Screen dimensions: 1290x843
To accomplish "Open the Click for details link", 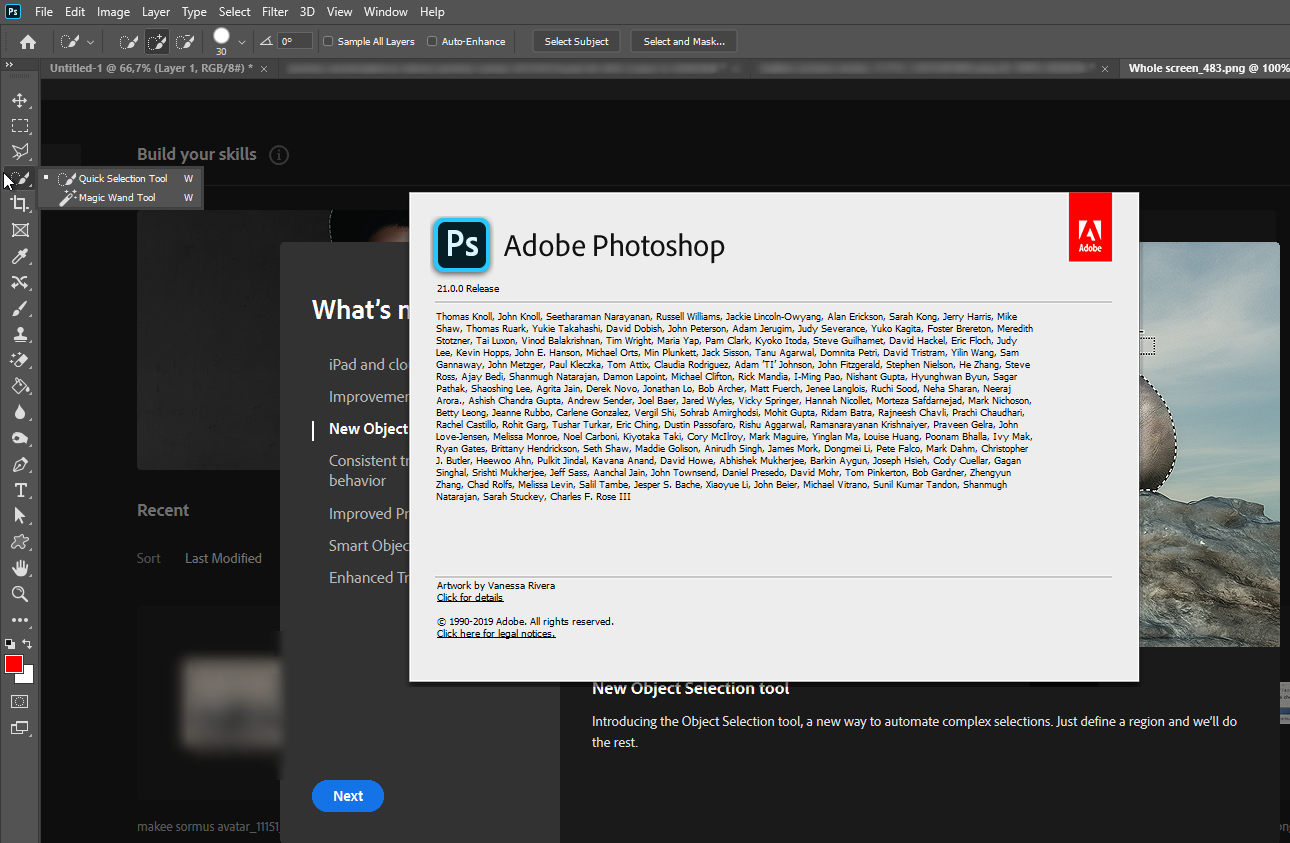I will (470, 598).
